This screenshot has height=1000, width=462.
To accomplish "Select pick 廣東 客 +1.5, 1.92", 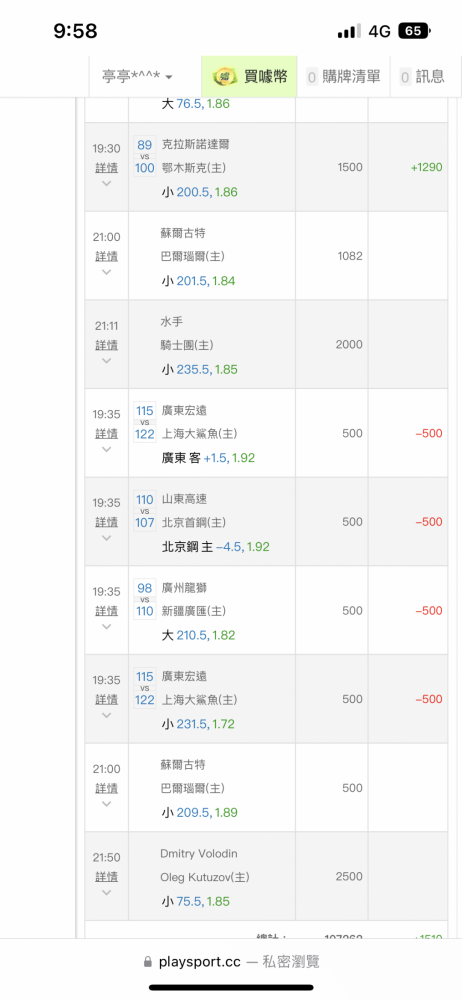I will 207,458.
